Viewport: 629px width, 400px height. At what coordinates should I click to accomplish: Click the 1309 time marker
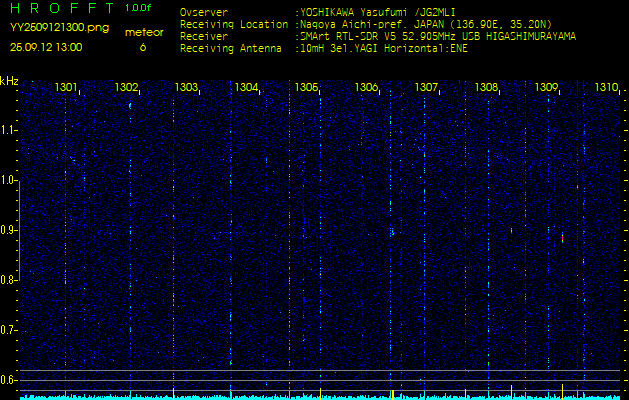point(546,88)
